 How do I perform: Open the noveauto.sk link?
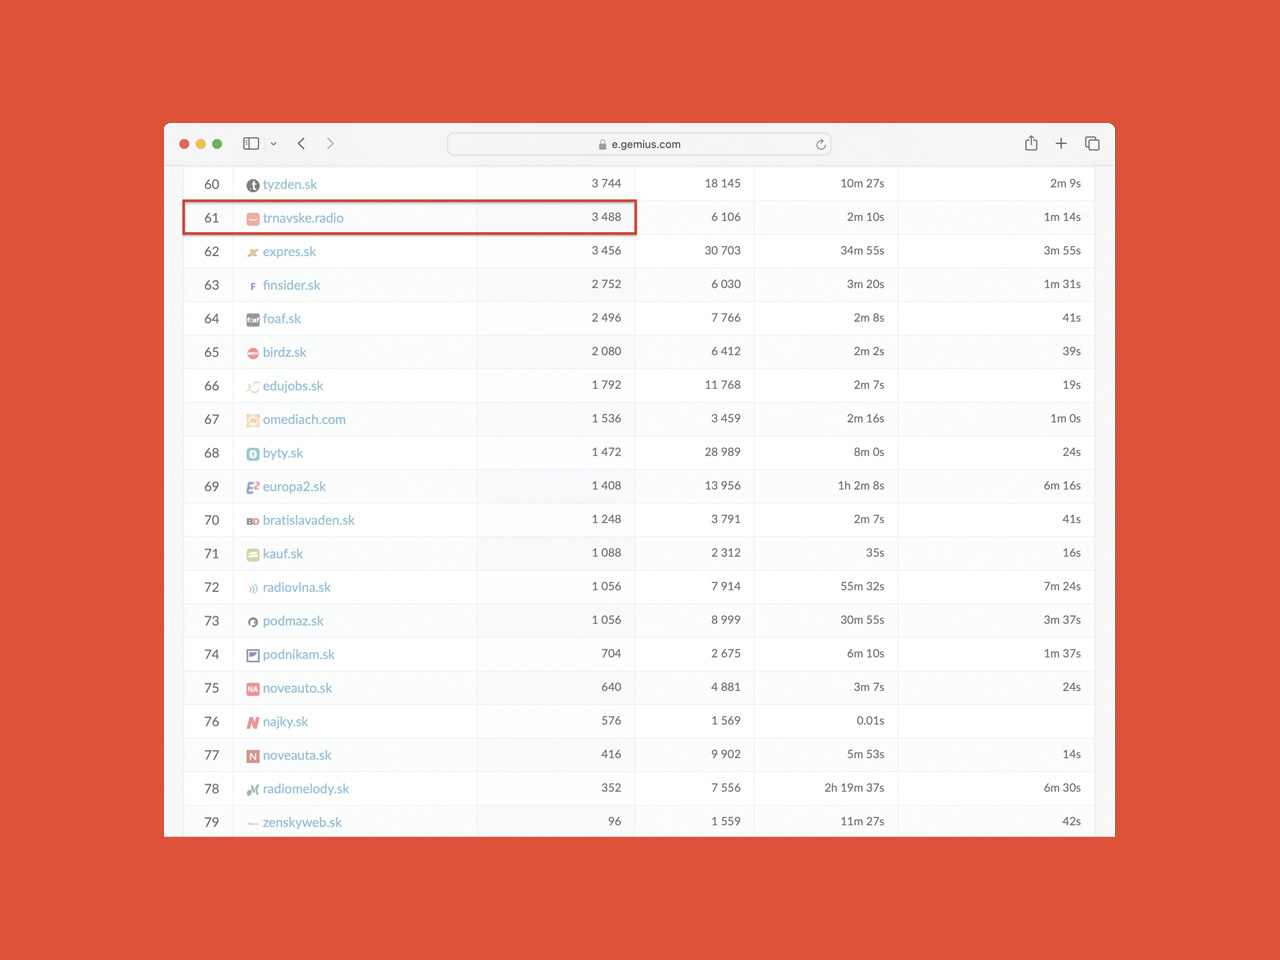click(298, 688)
